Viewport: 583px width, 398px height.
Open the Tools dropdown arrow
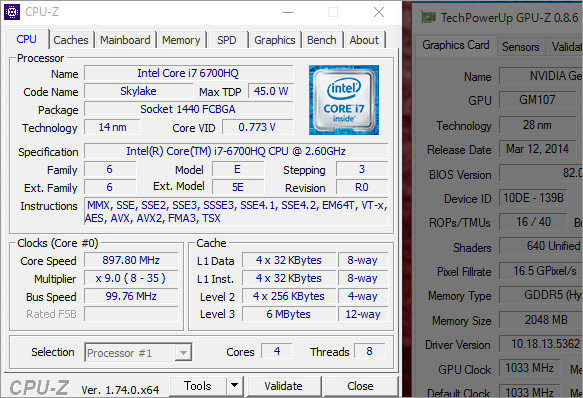pyautogui.click(x=234, y=386)
